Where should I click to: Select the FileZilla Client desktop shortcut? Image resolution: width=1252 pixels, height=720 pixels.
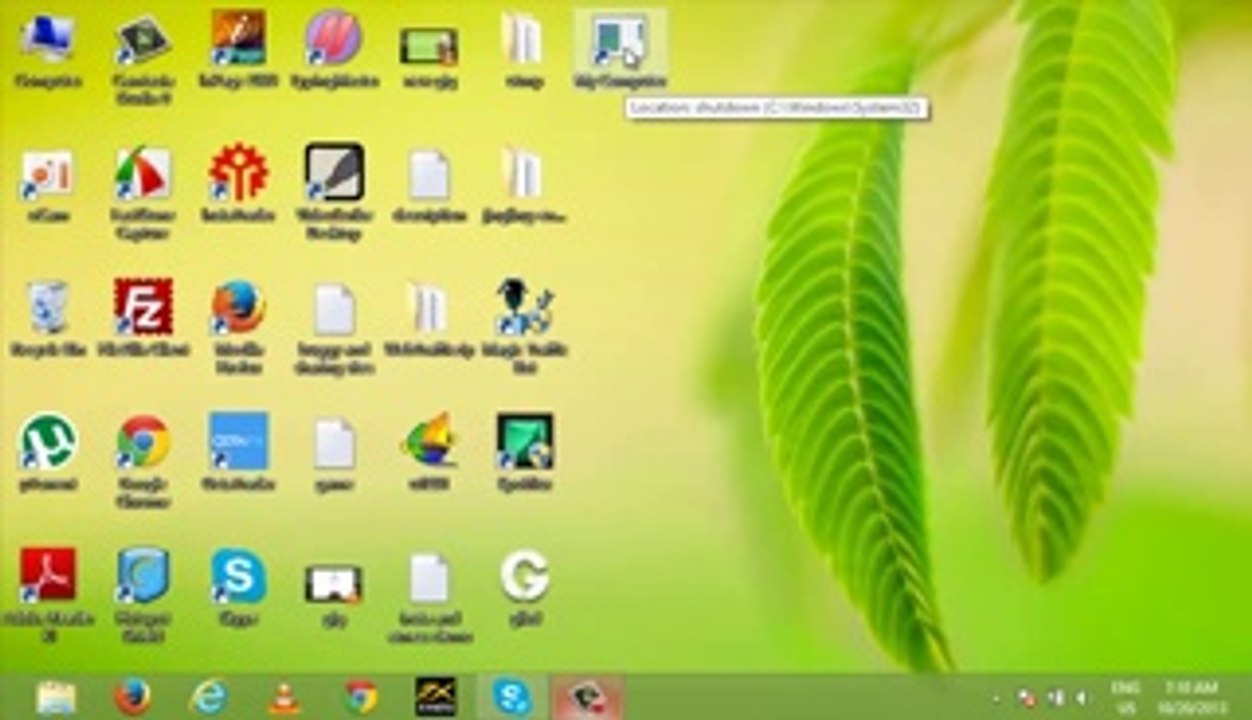[x=143, y=306]
